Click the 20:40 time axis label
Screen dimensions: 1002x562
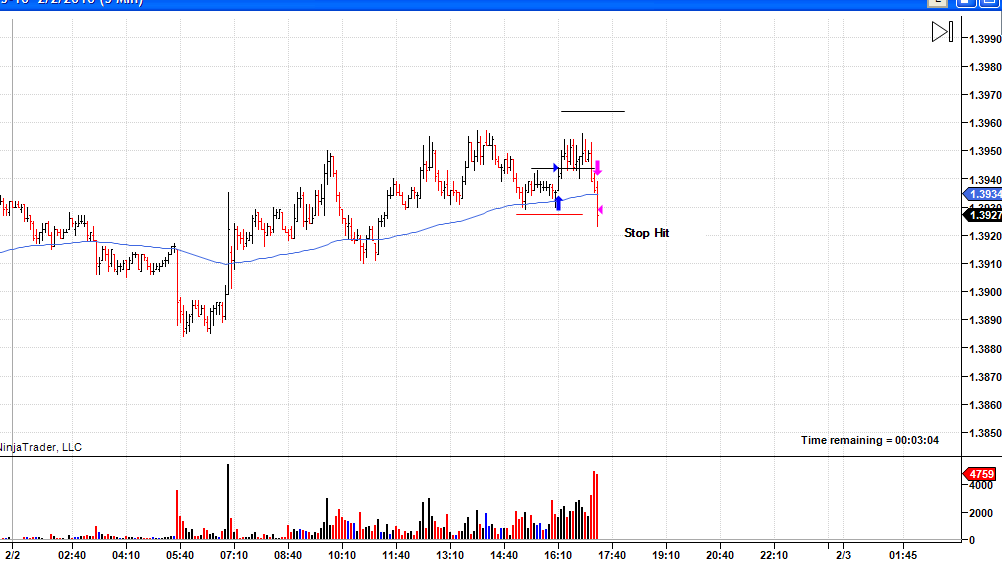pyautogui.click(x=720, y=555)
